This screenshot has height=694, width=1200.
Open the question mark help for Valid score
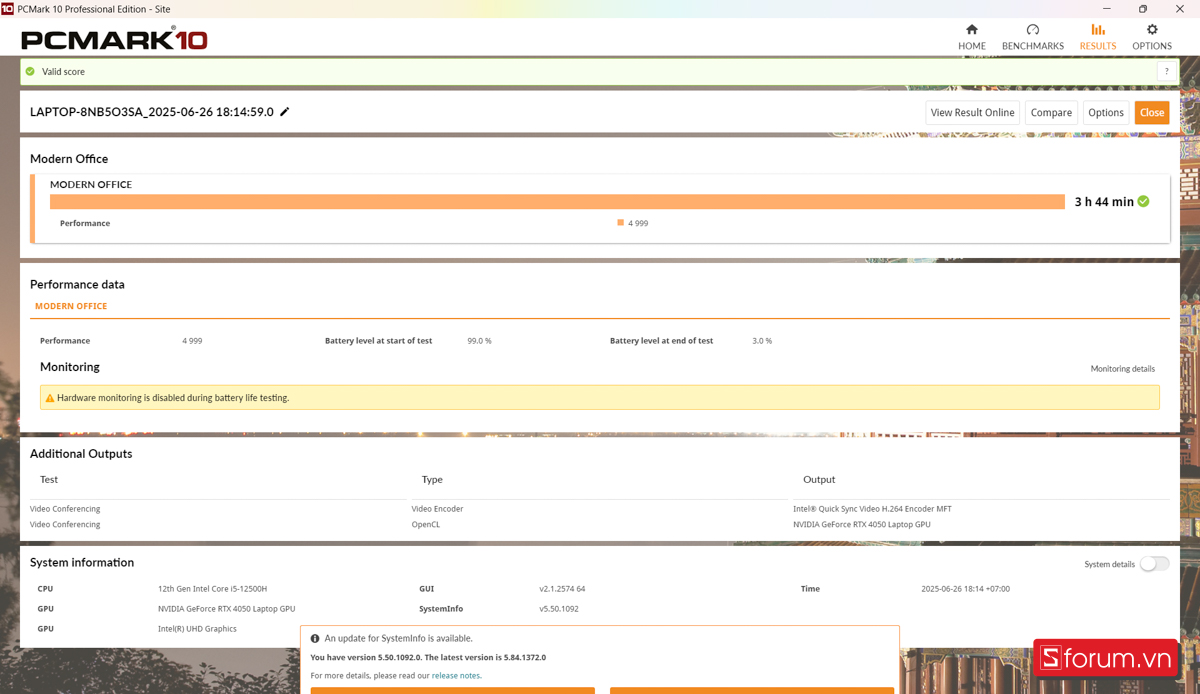[1165, 72]
